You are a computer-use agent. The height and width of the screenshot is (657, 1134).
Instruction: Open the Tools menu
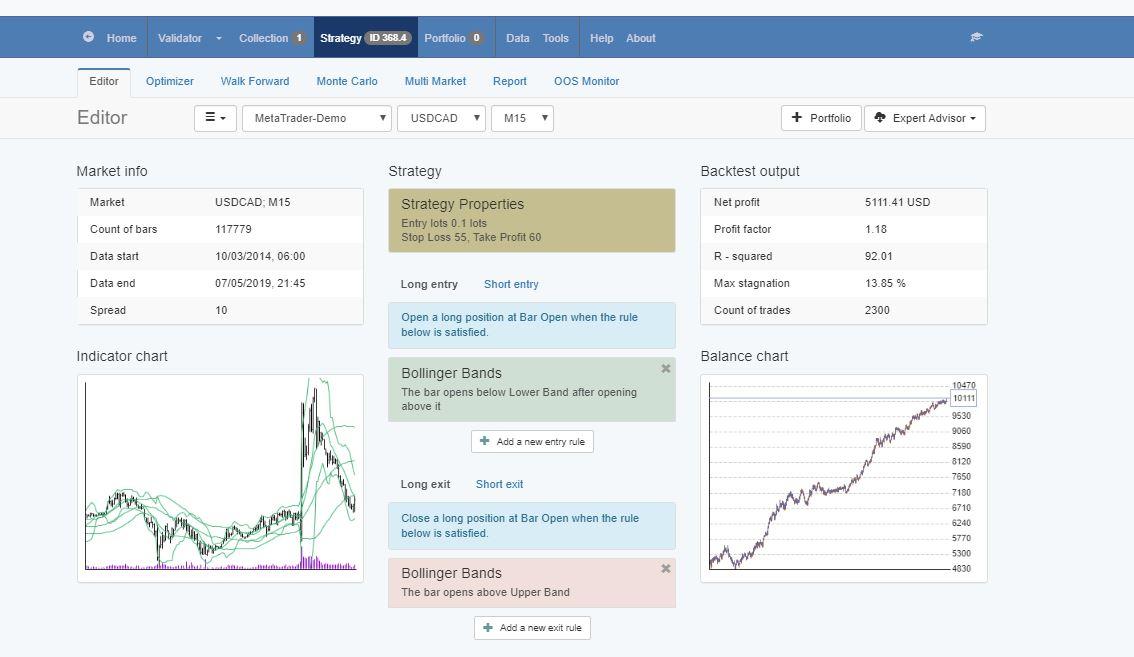555,38
